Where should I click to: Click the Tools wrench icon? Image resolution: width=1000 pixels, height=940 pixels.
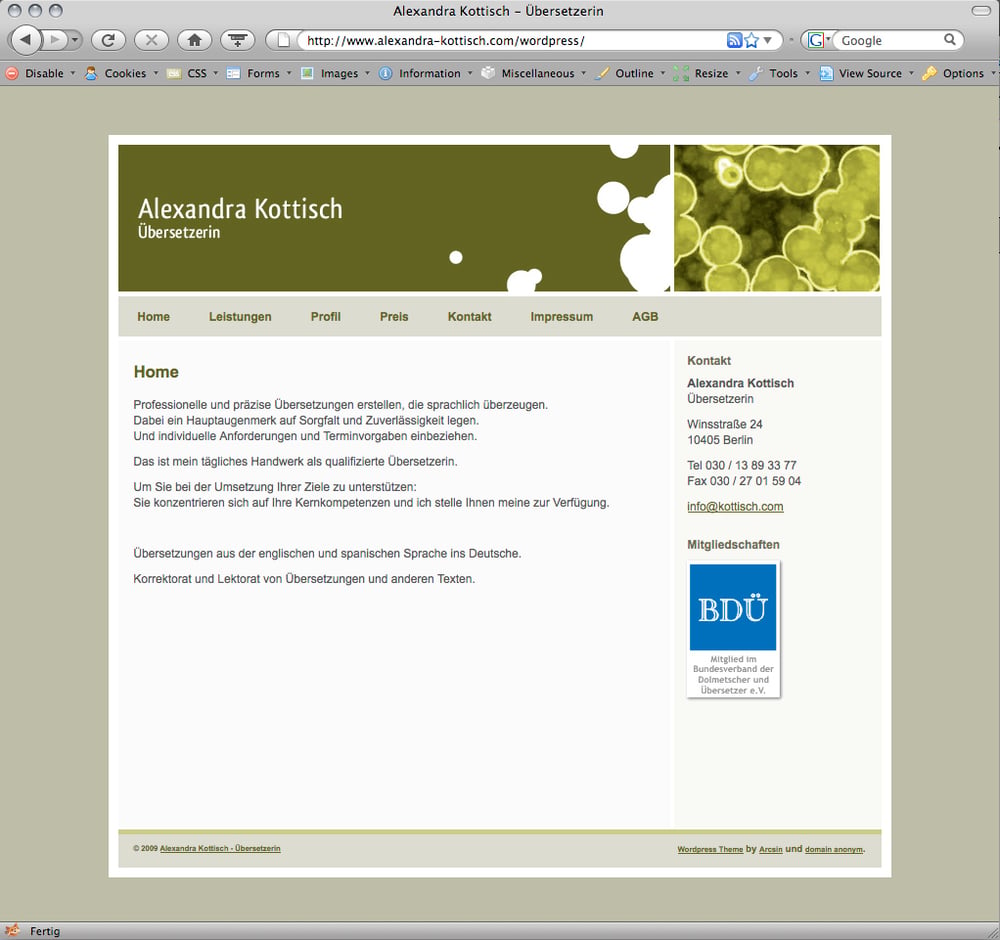click(x=756, y=73)
